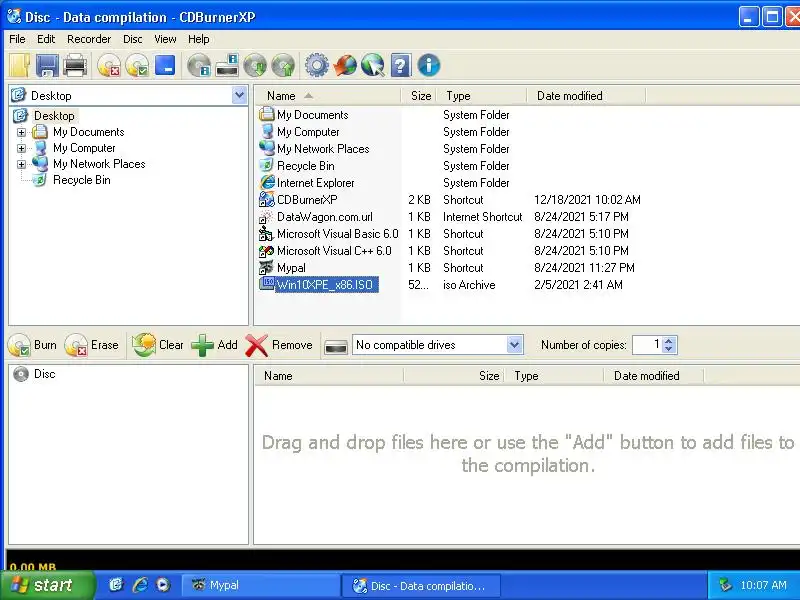Click the Internet Explorer icon in the file list

[266, 182]
